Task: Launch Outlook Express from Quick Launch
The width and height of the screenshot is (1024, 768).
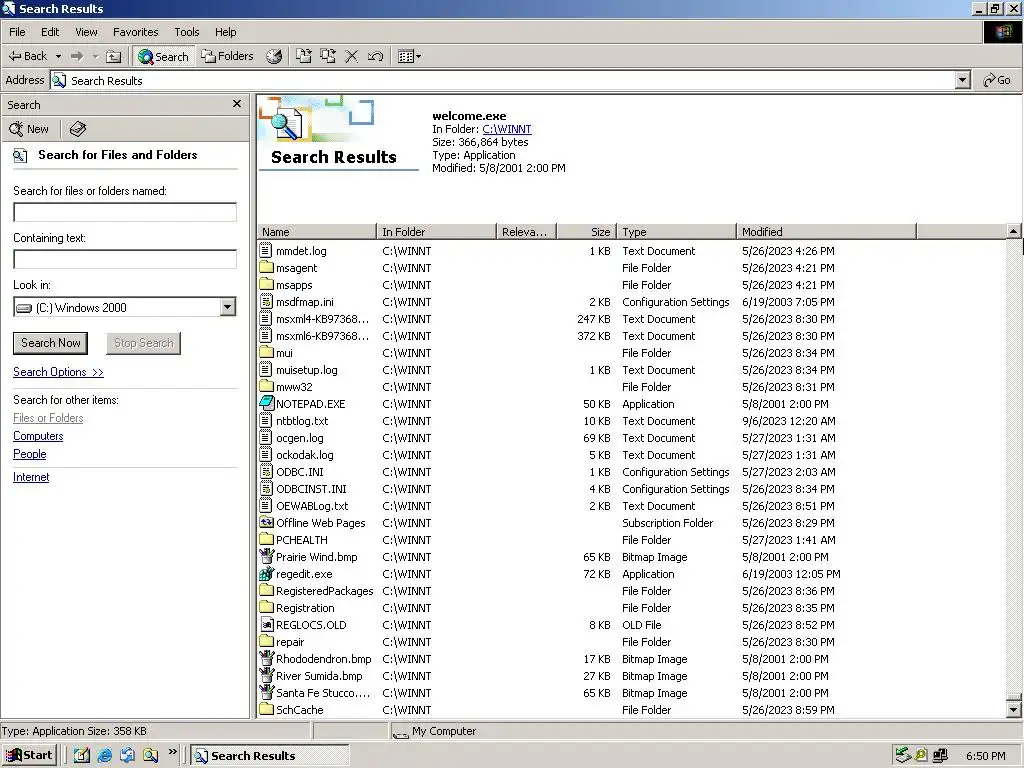Action: tap(127, 756)
